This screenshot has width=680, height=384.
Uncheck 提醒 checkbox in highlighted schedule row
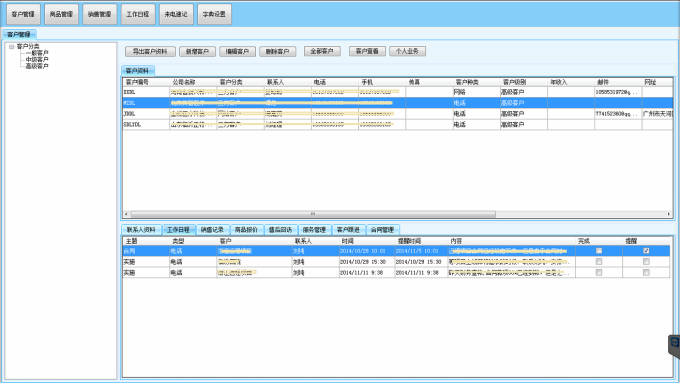[646, 251]
